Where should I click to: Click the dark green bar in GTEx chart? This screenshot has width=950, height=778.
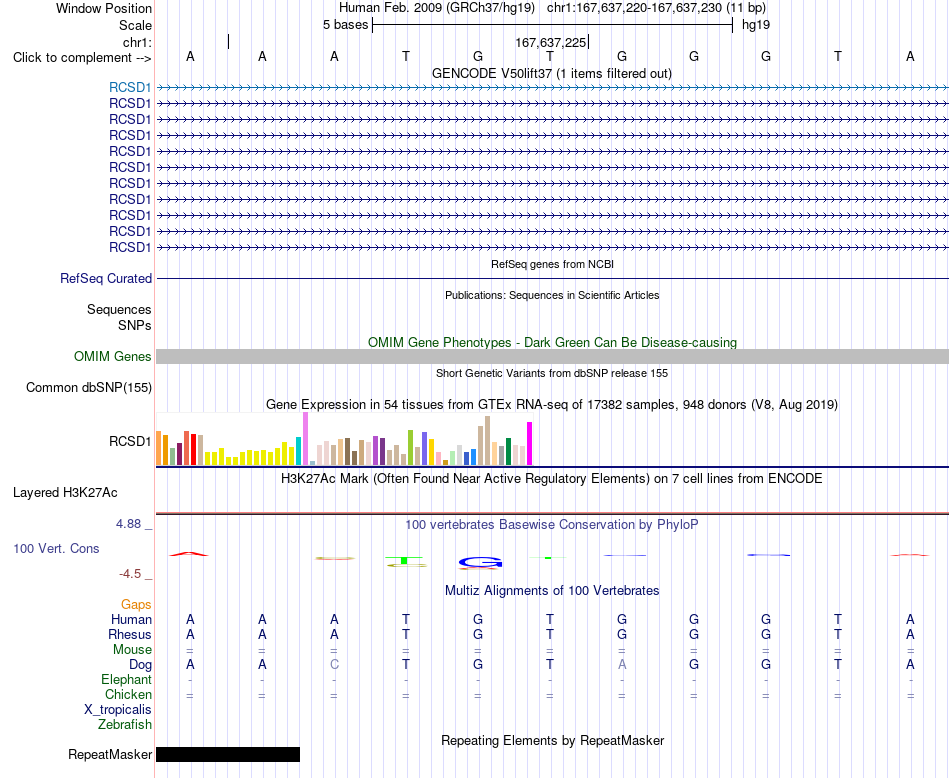click(x=508, y=451)
